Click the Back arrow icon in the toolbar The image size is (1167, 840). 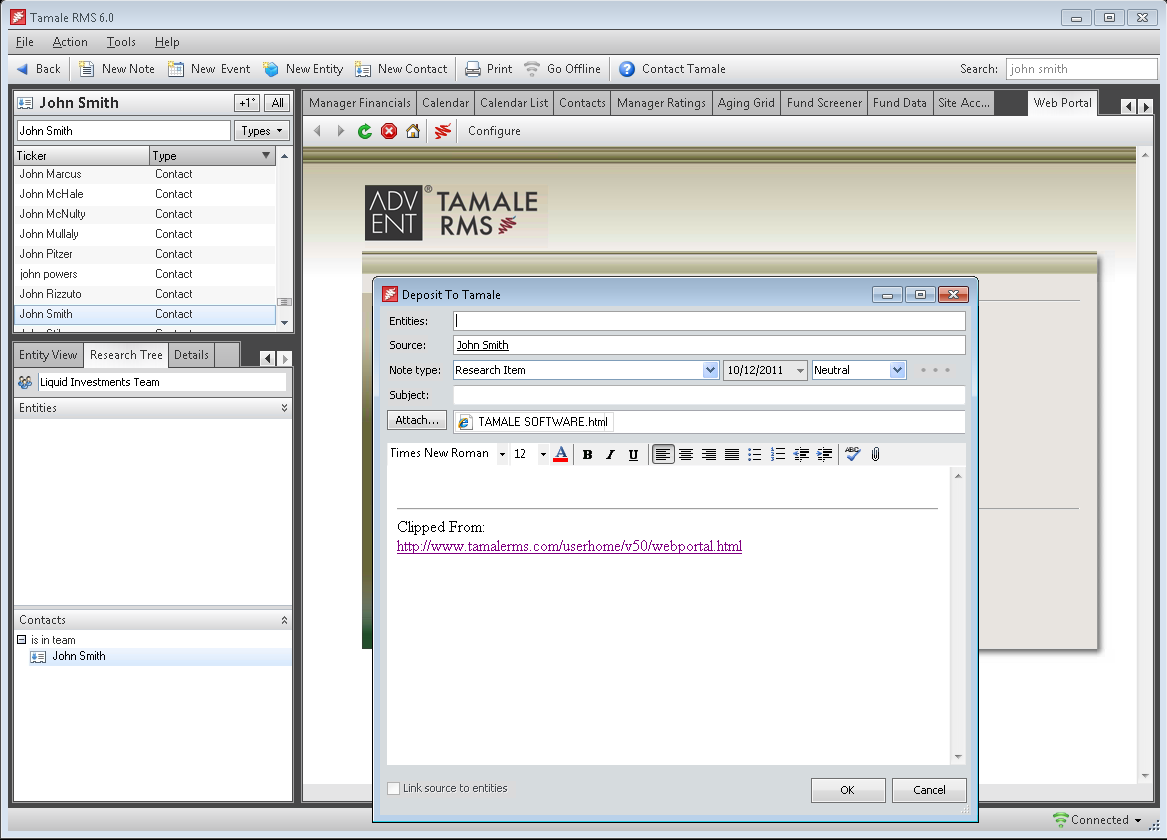[x=22, y=69]
